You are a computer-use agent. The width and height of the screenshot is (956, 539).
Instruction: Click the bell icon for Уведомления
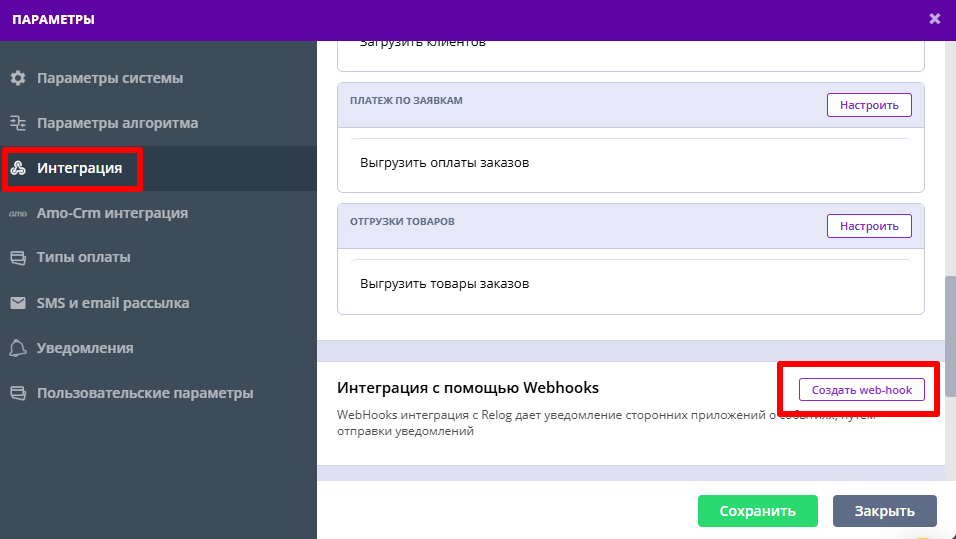(17, 348)
